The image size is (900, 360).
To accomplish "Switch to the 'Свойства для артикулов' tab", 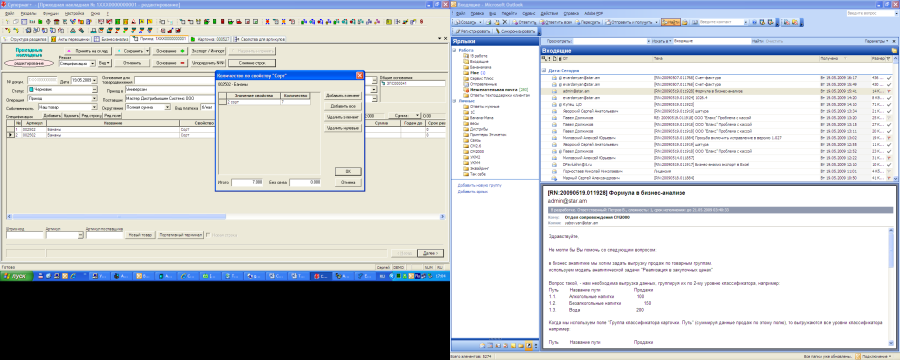I will click(258, 39).
